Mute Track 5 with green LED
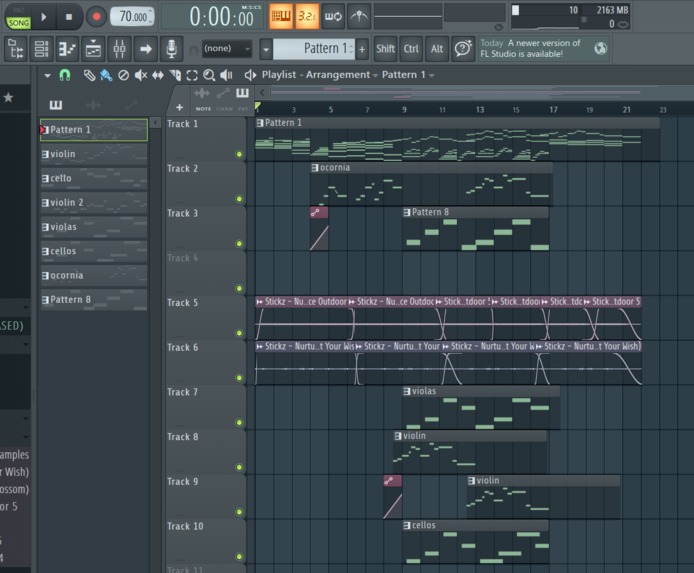Viewport: 694px width, 573px height. 239,333
